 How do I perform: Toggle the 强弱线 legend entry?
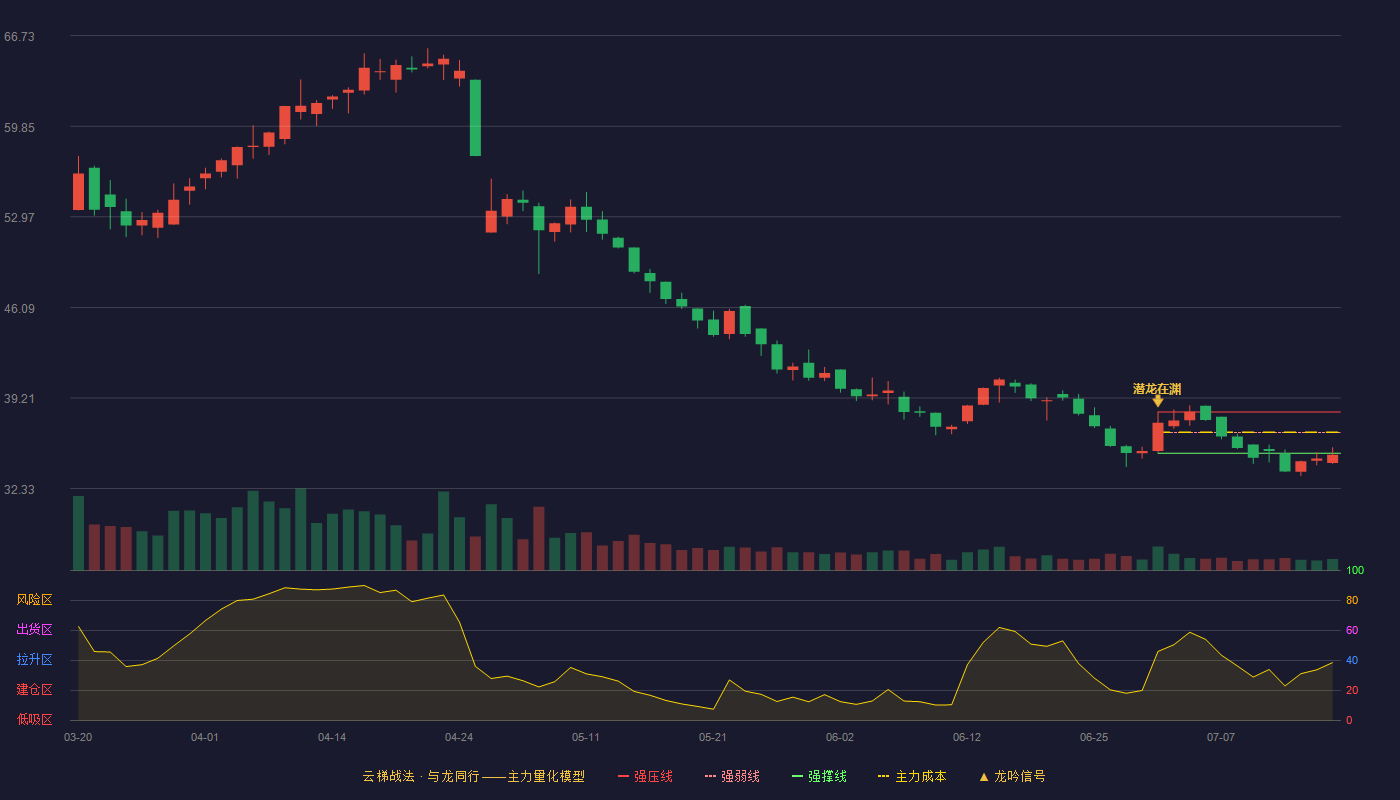732,776
